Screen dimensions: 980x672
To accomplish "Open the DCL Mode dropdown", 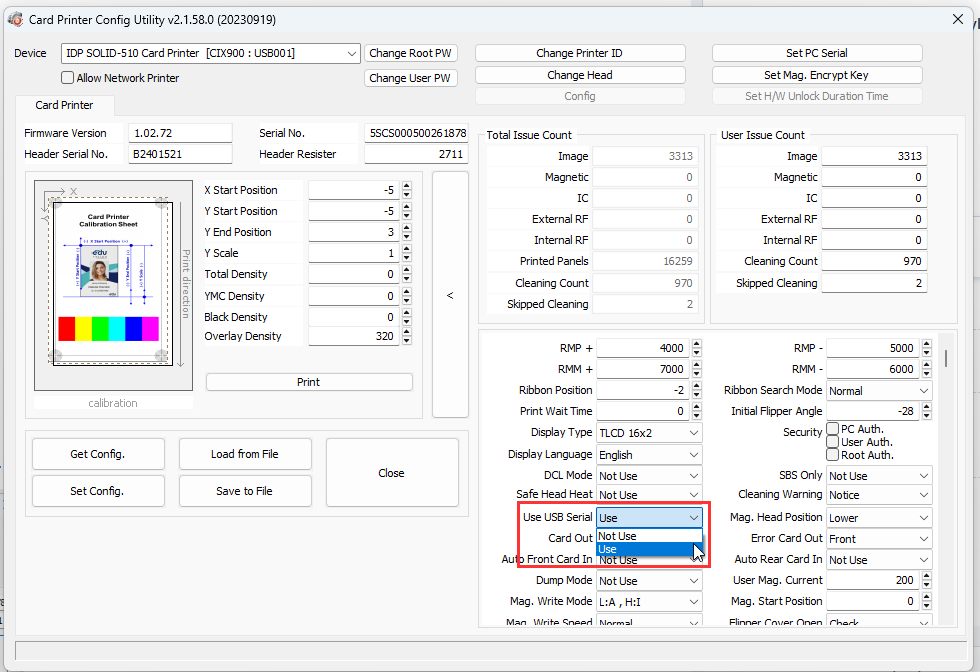I will click(649, 476).
